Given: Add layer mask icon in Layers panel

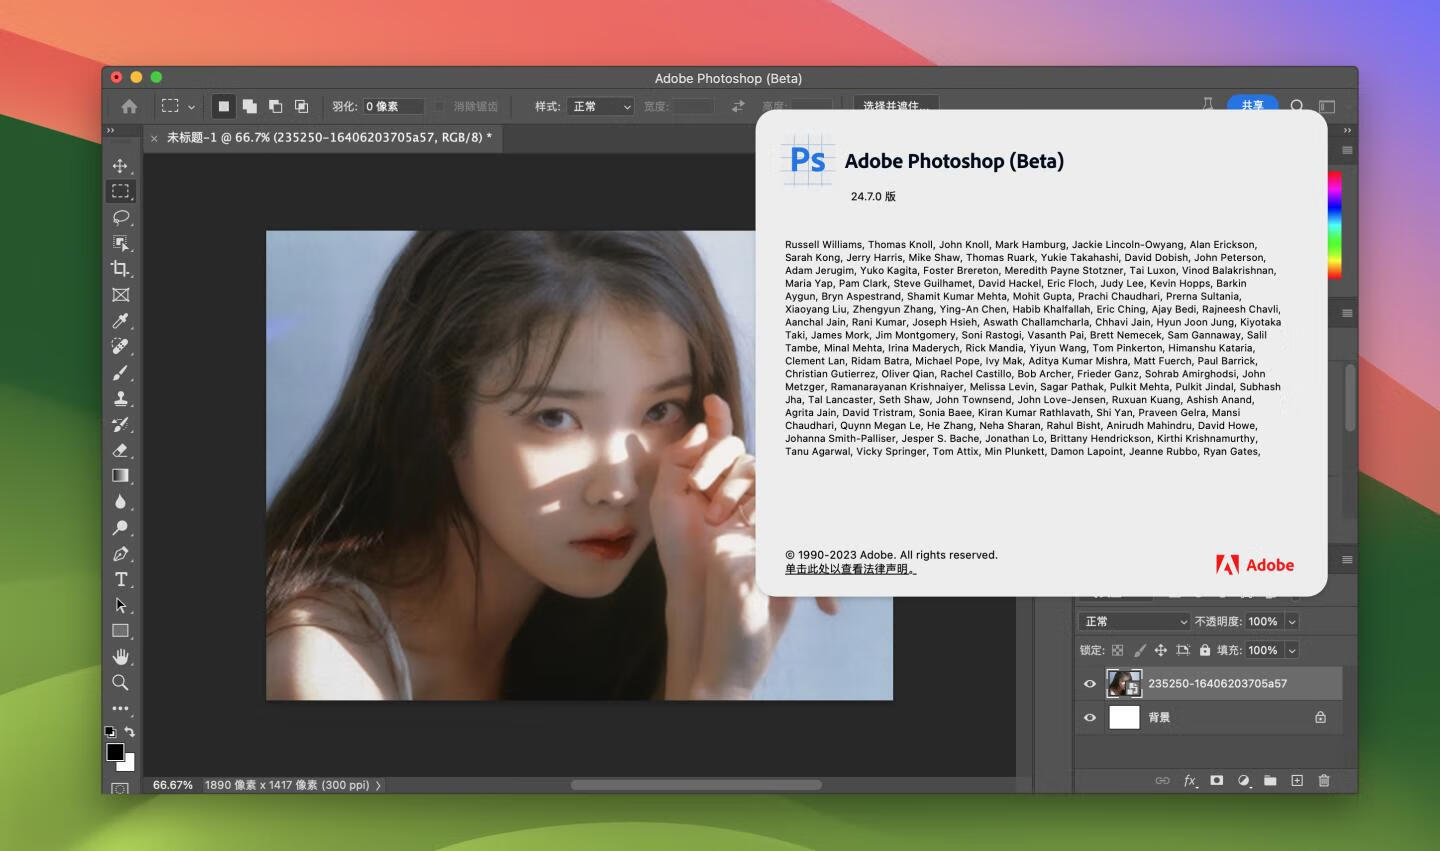Looking at the screenshot, I should (x=1217, y=781).
